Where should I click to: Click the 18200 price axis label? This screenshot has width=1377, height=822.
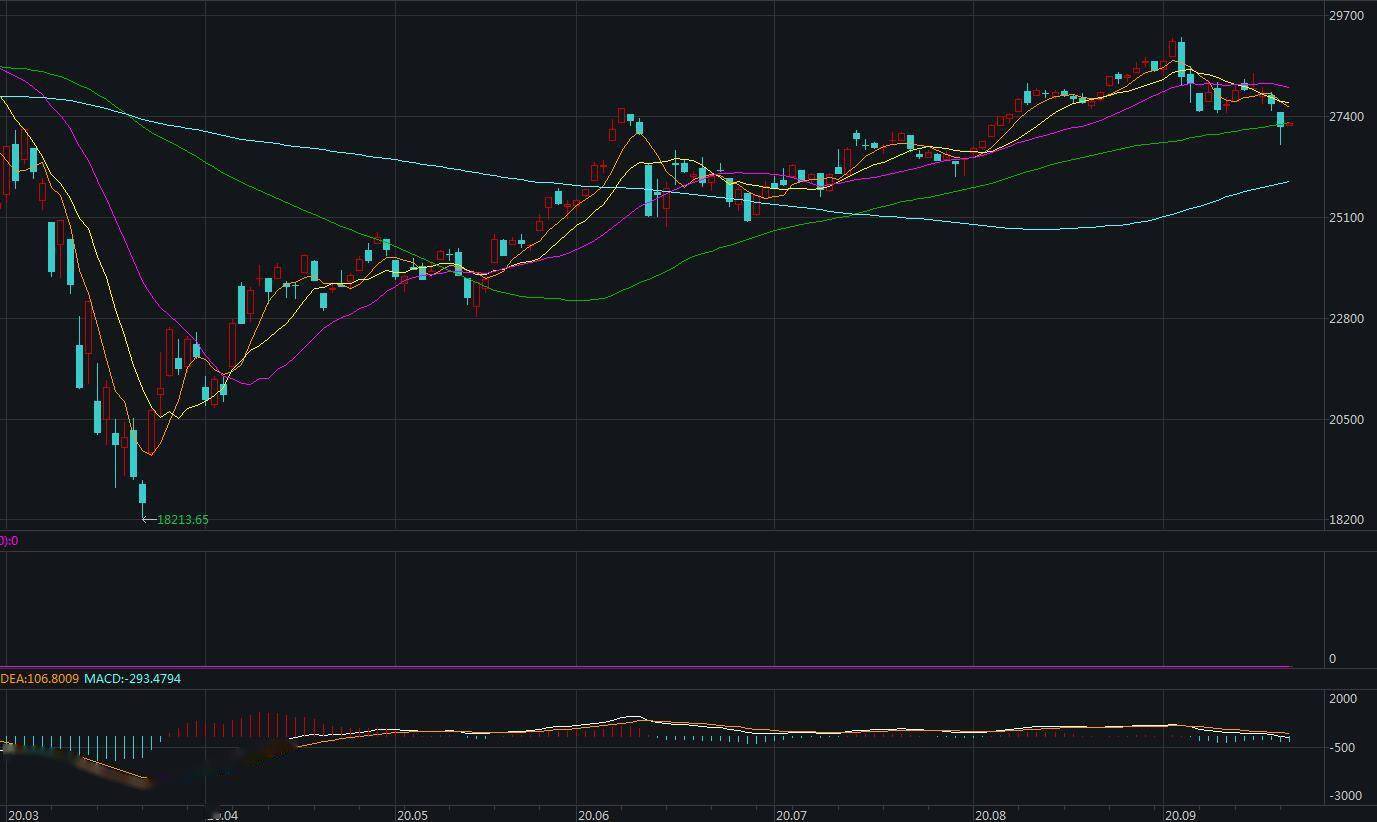coord(1345,520)
